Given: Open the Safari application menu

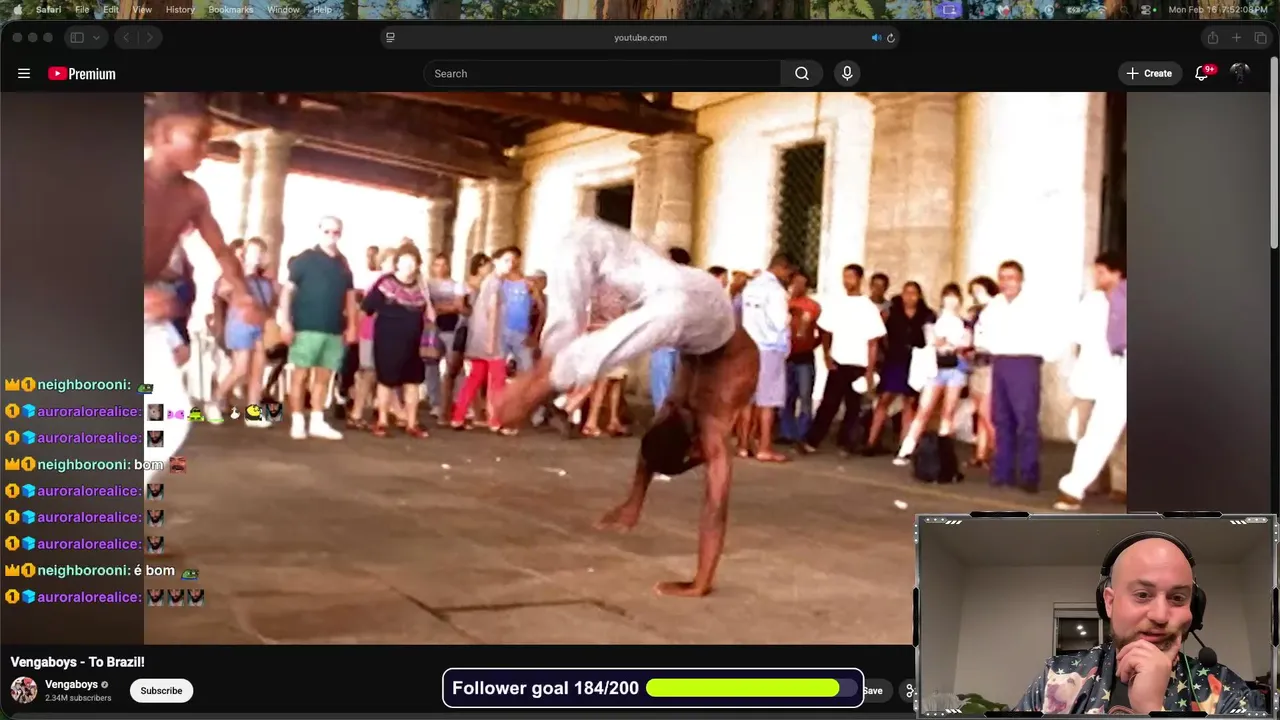Looking at the screenshot, I should [x=48, y=9].
